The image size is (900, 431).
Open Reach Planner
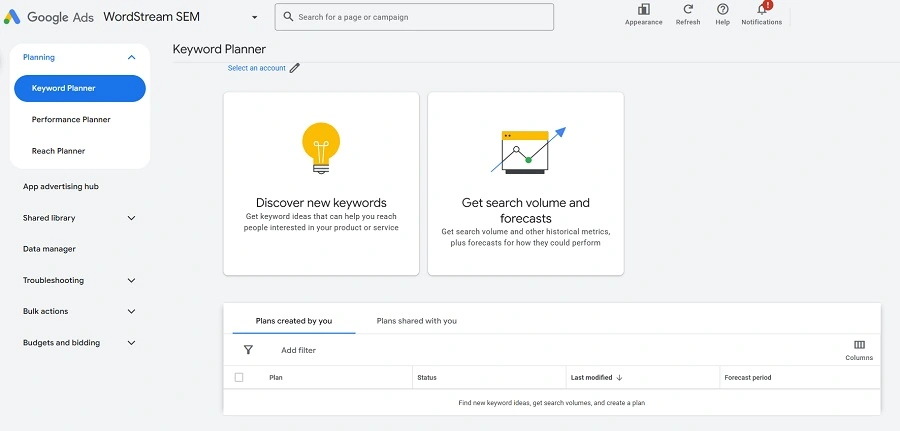(59, 151)
